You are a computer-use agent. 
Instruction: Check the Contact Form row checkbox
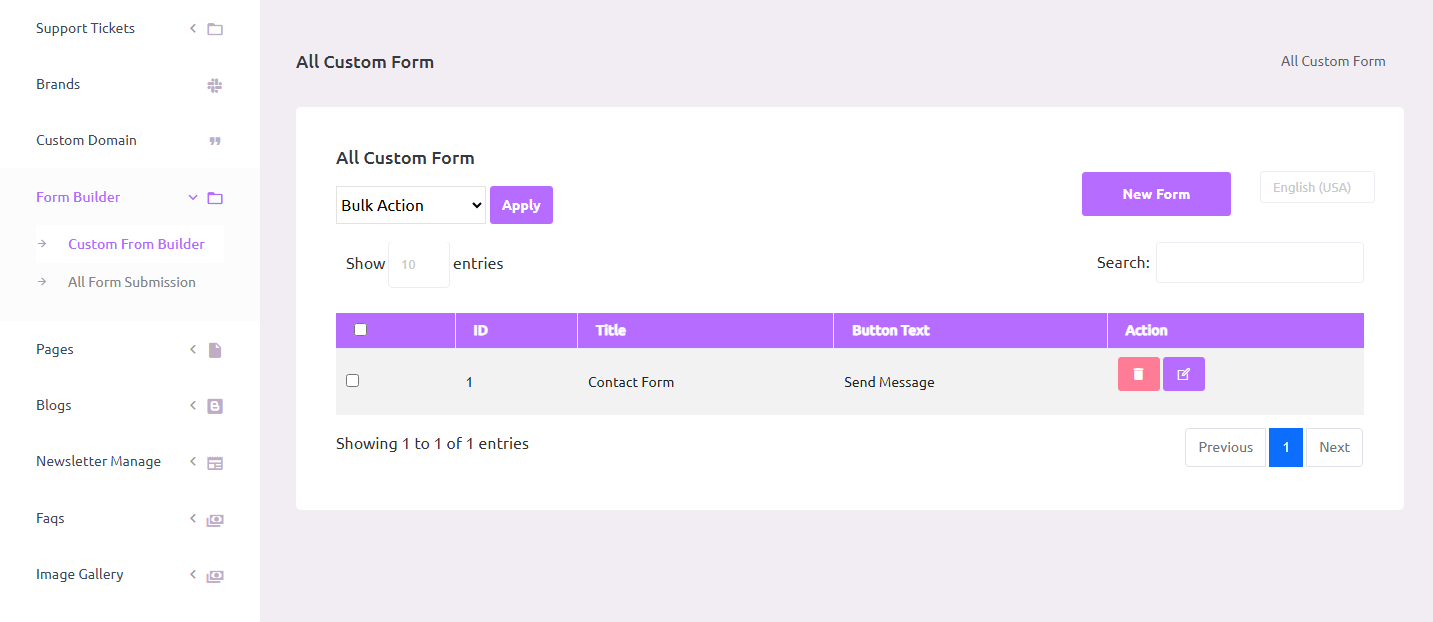point(352,381)
